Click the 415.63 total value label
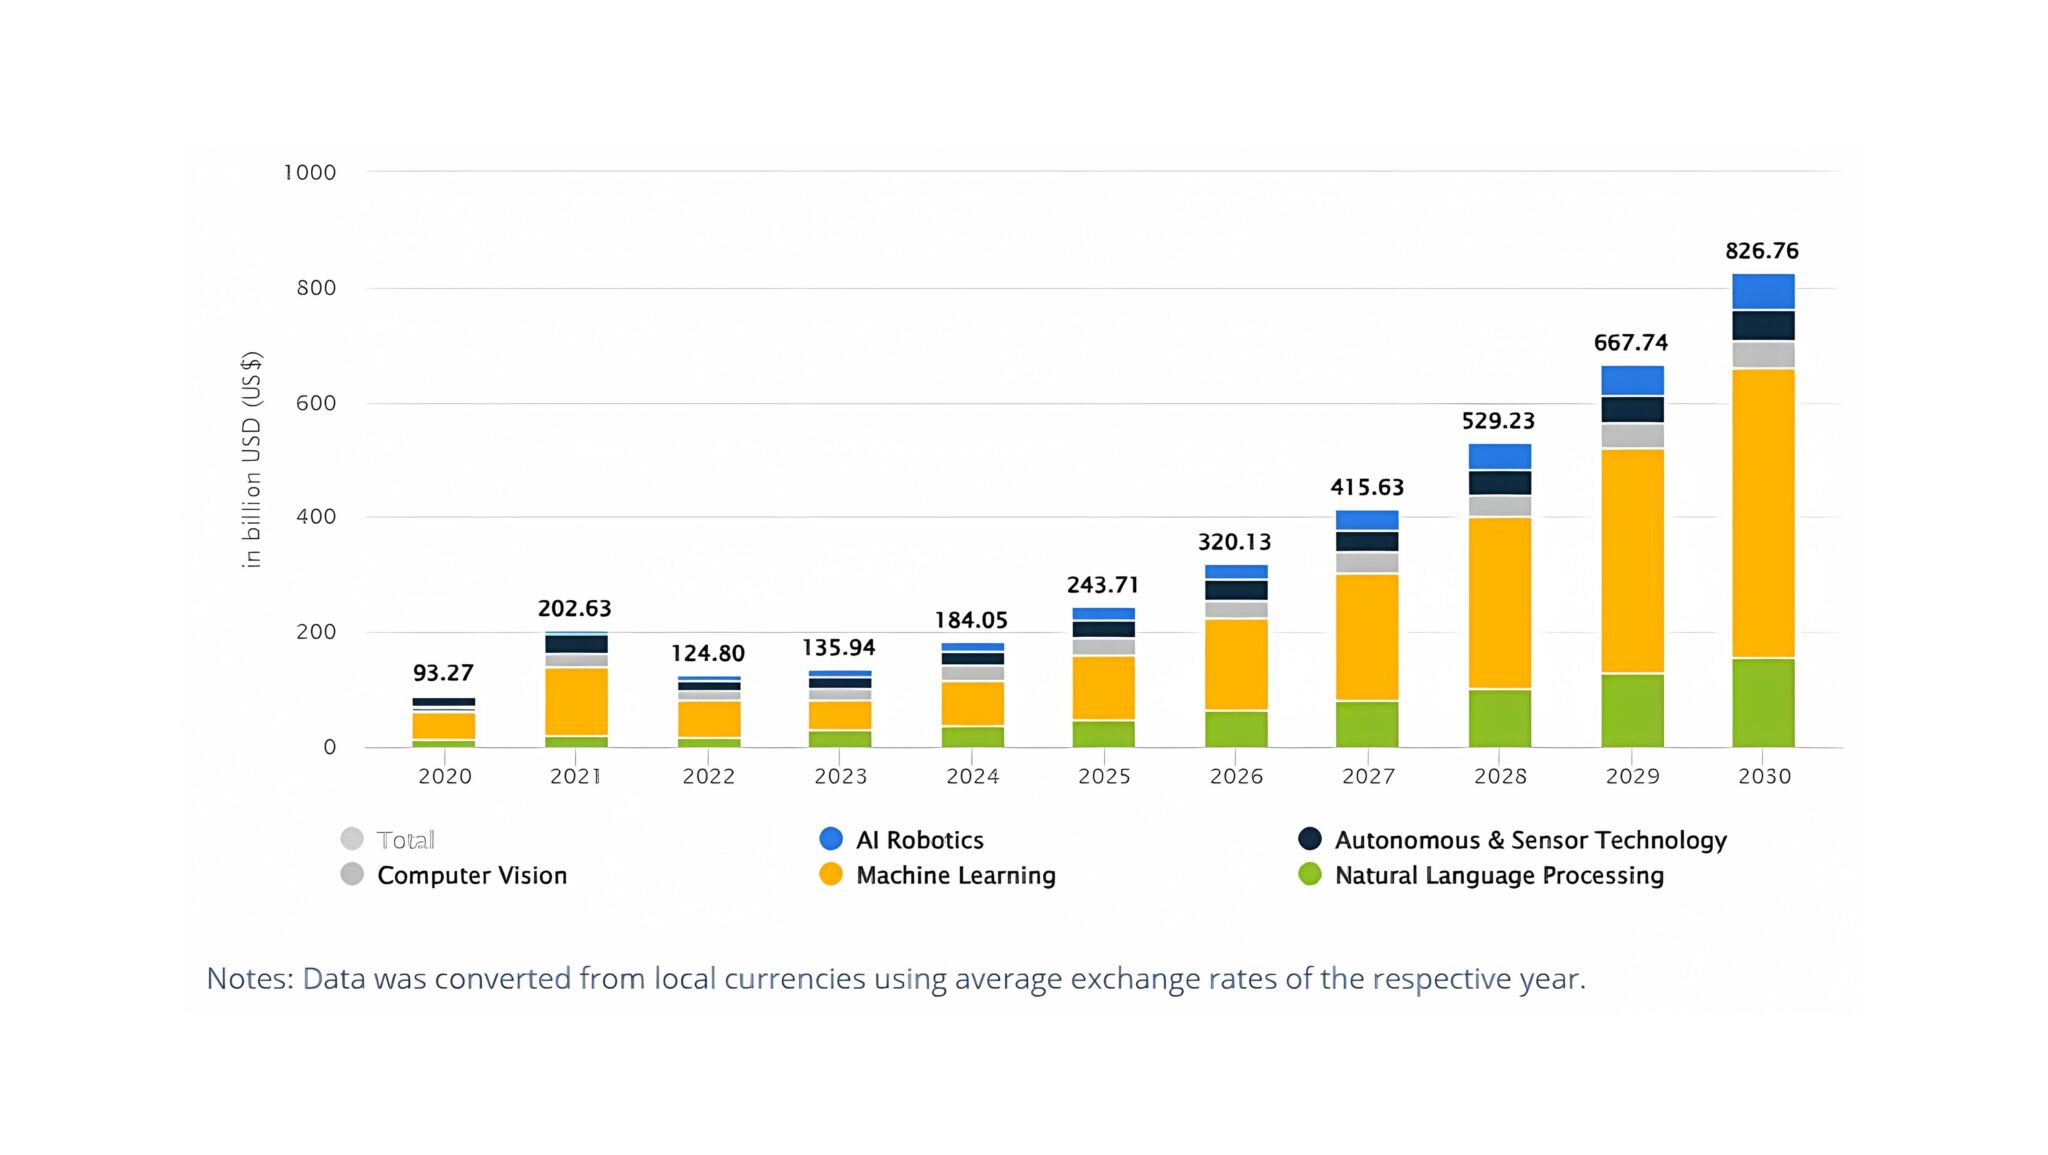This screenshot has height=1155, width=2048. pyautogui.click(x=1367, y=488)
